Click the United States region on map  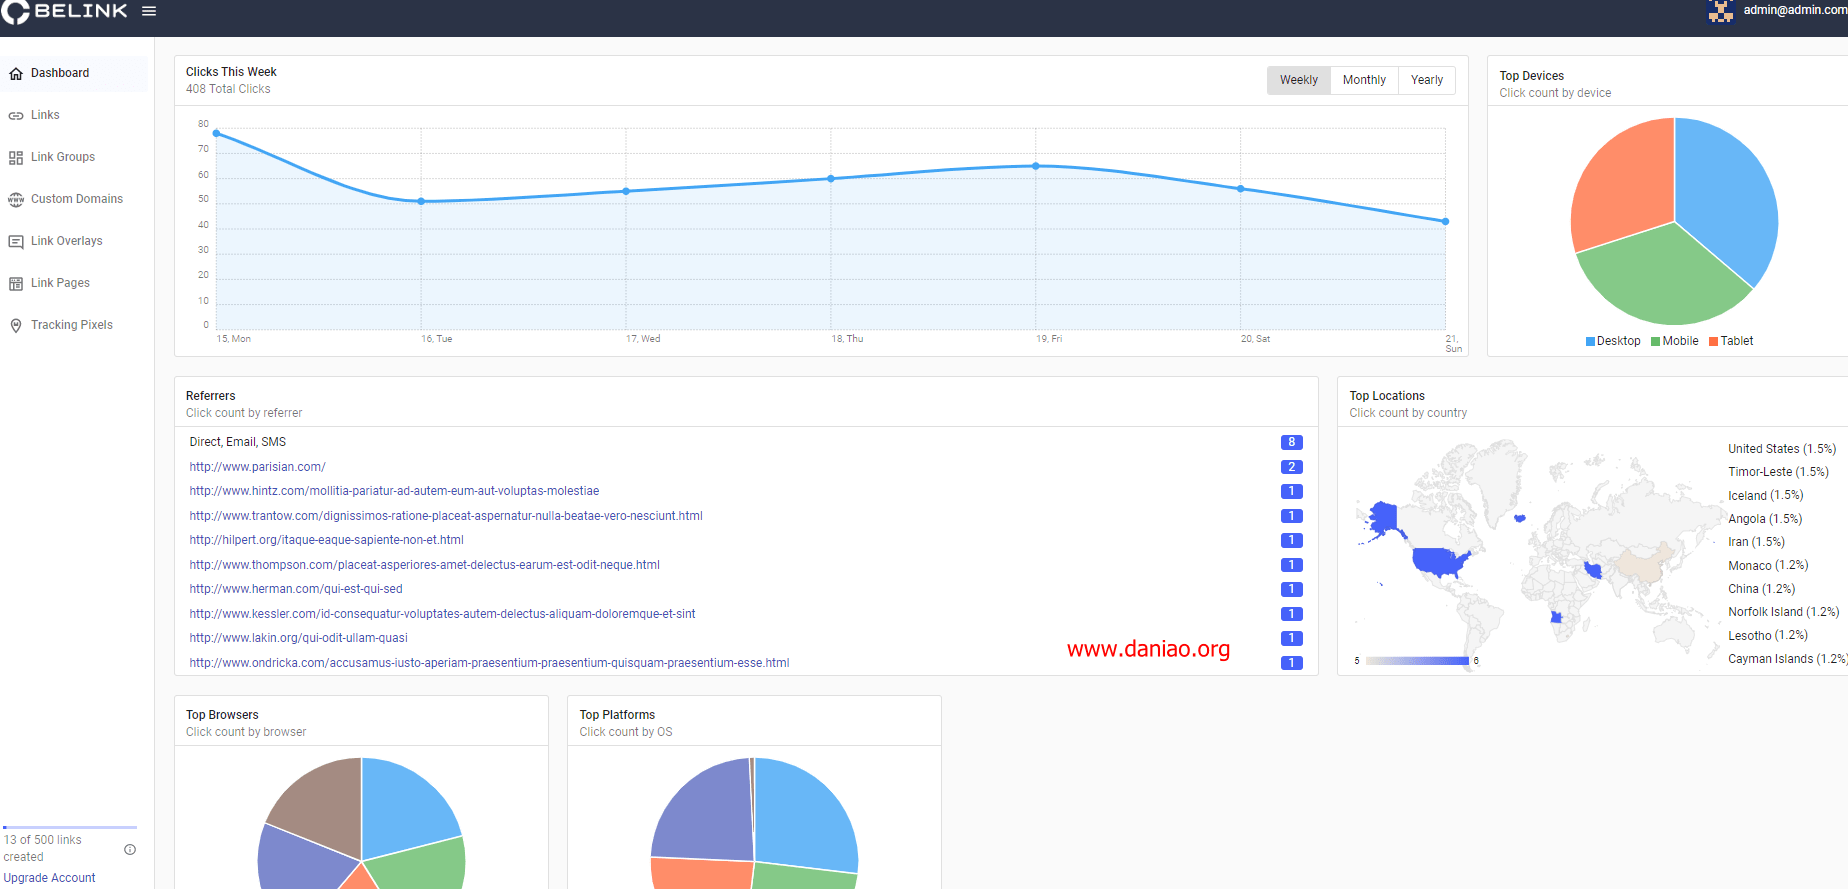tap(1438, 563)
